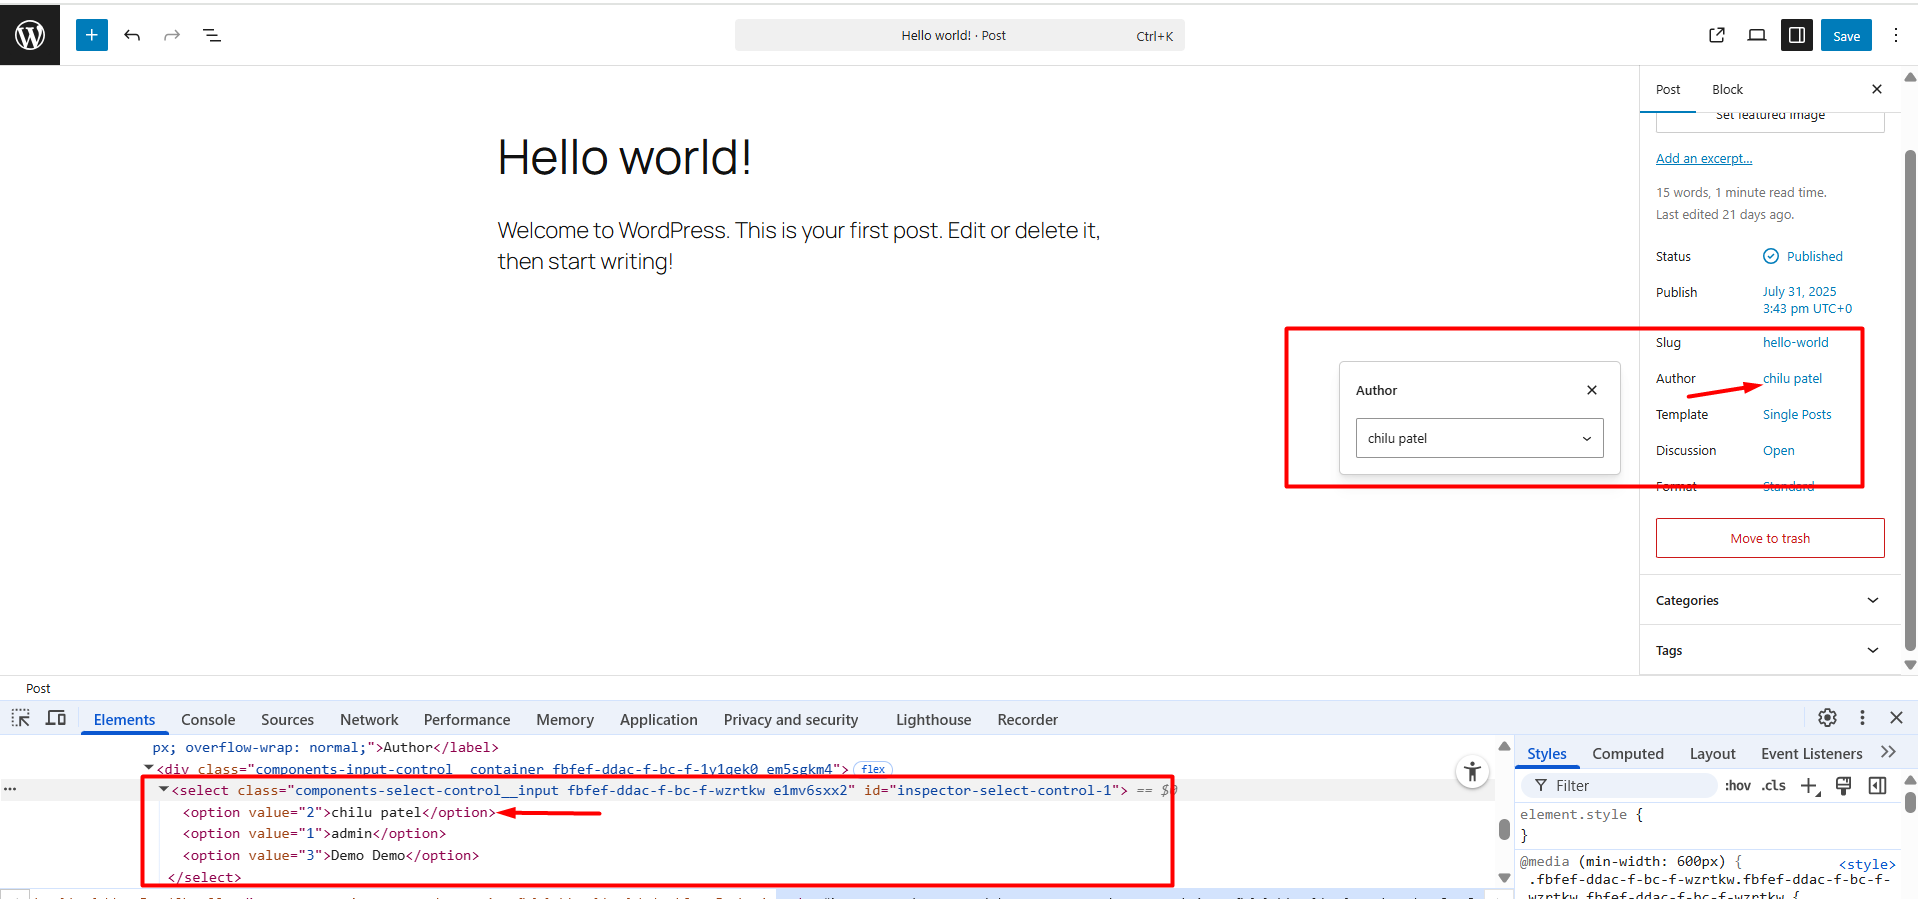Click the hello-world slug link

[1795, 342]
